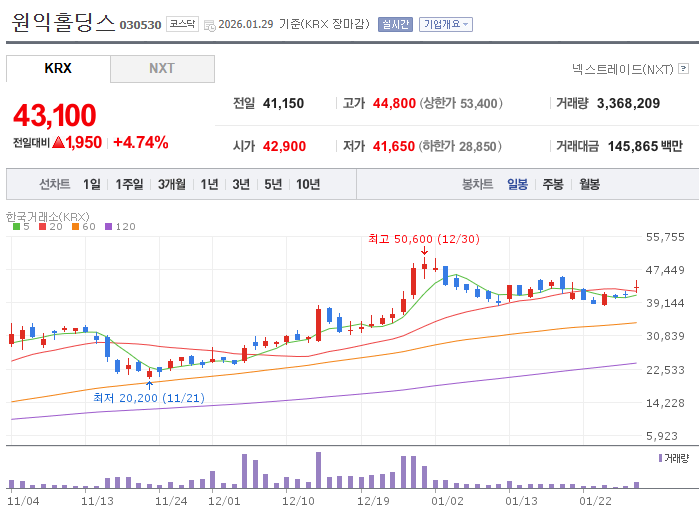Select the 5년 line chart period
Screen dimensions: 699x510
tap(273, 184)
